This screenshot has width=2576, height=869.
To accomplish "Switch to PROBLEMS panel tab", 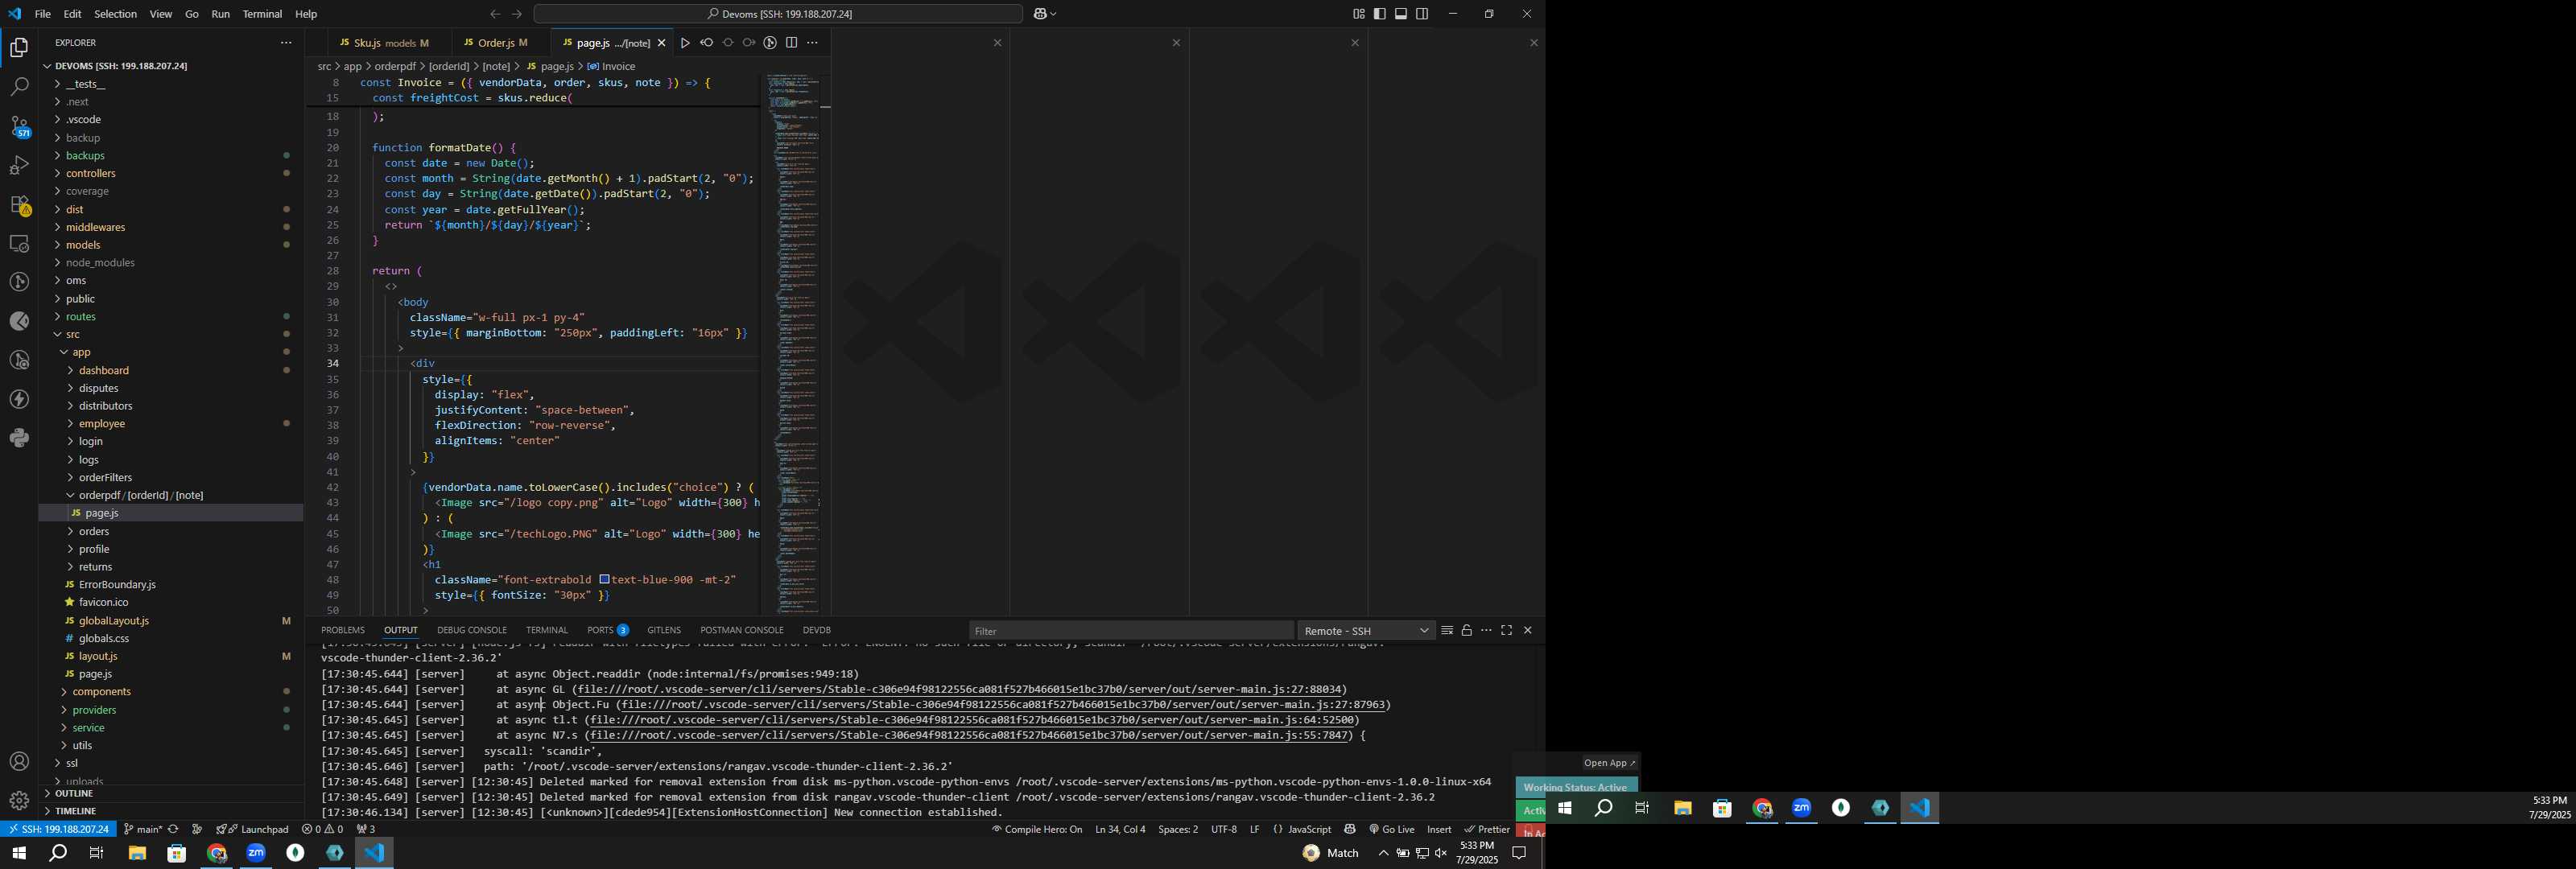I will point(342,630).
